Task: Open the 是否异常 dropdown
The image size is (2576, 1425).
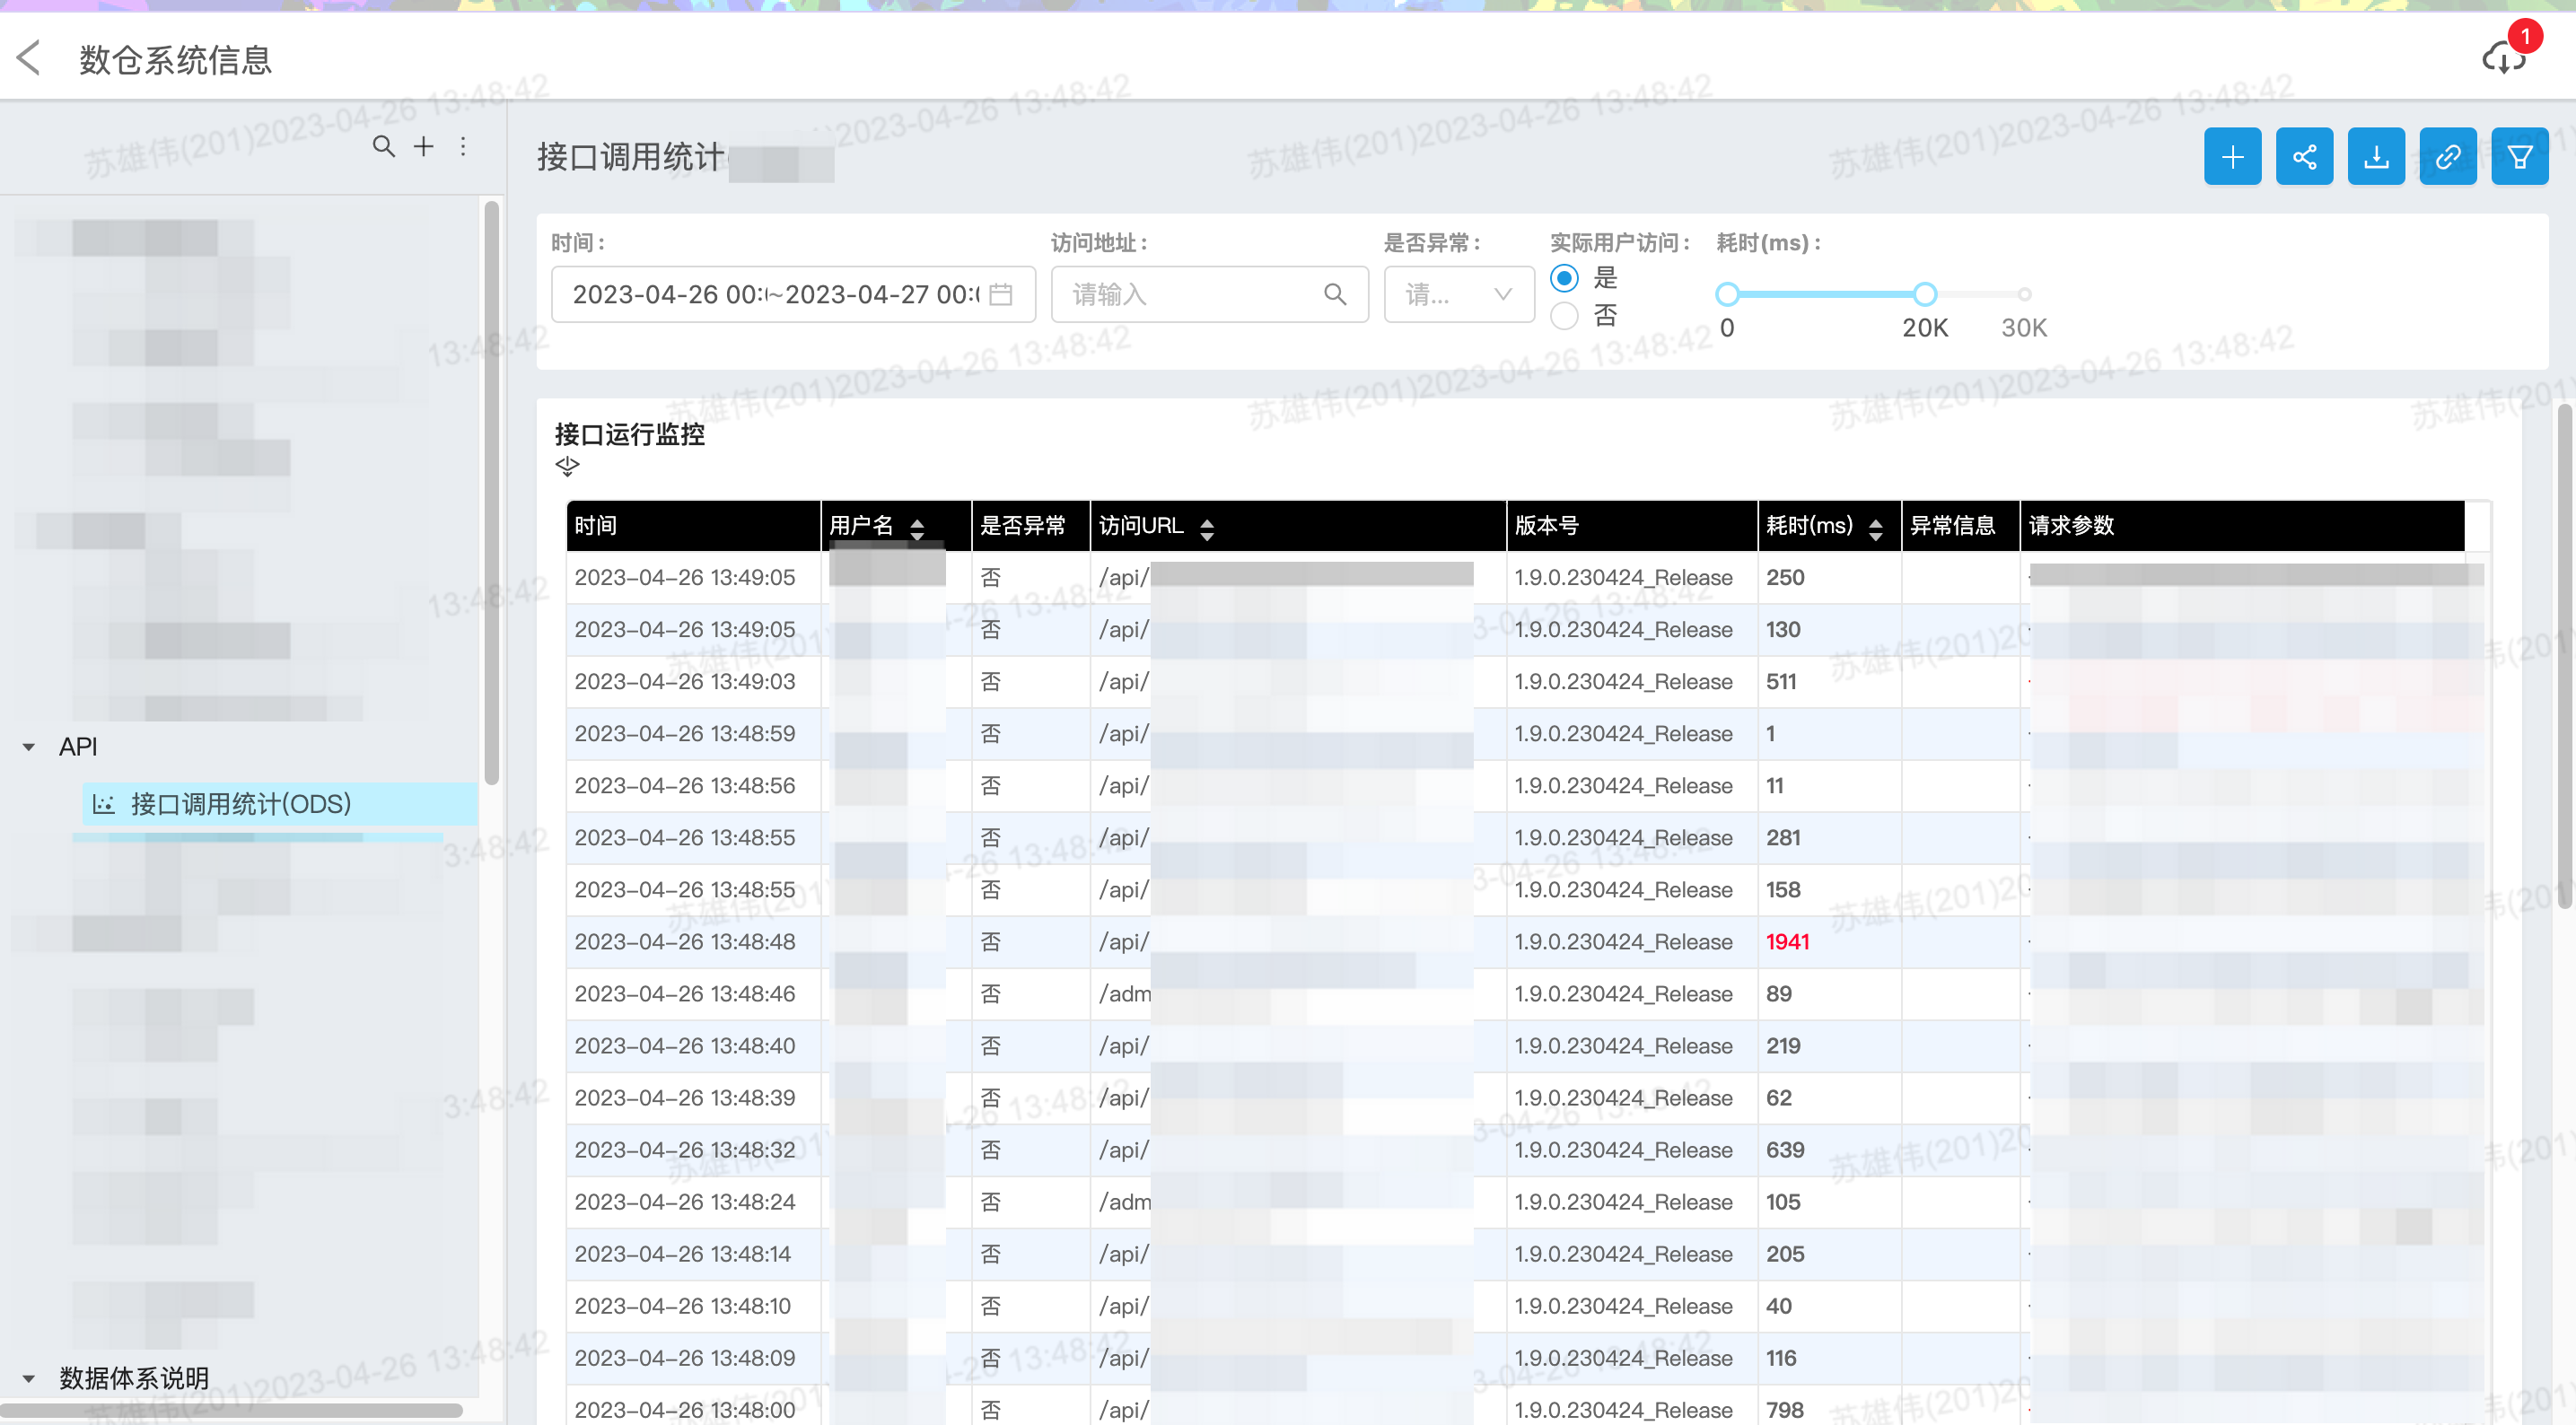Action: 1459,294
